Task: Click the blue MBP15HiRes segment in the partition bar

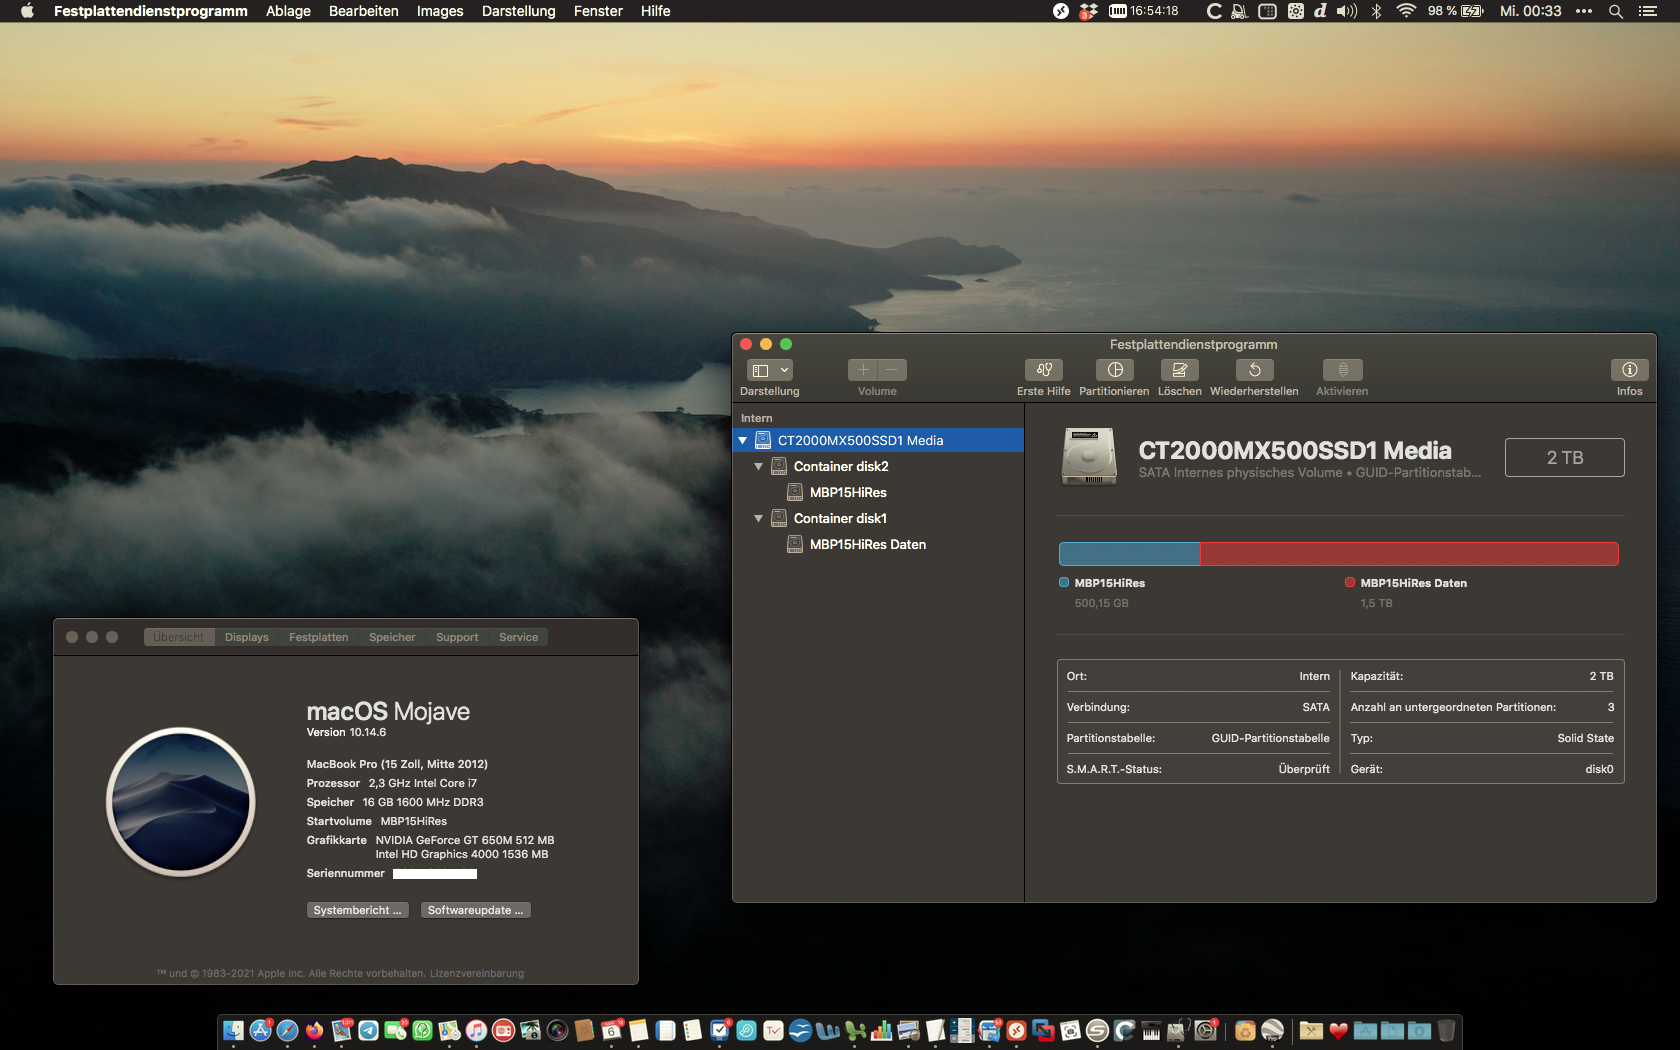Action: click(x=1128, y=553)
